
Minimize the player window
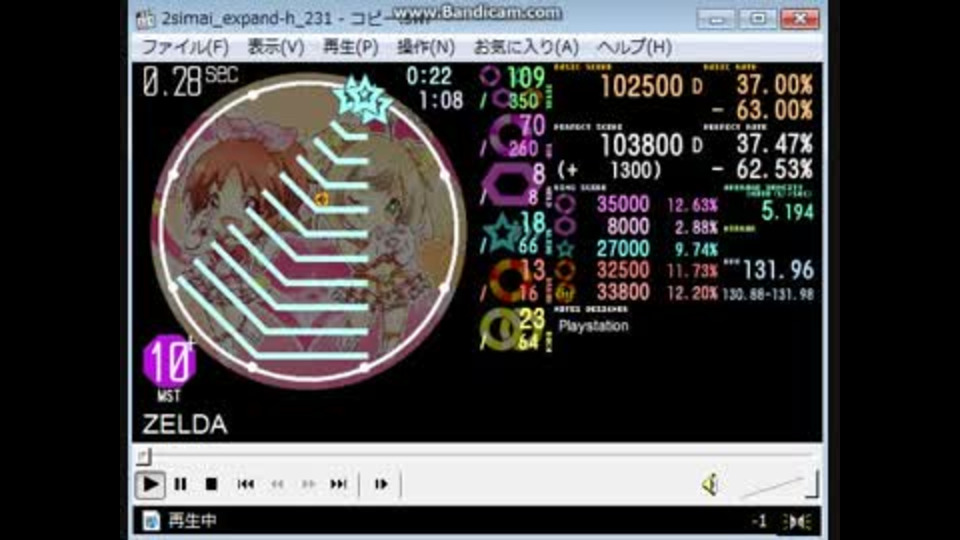715,19
